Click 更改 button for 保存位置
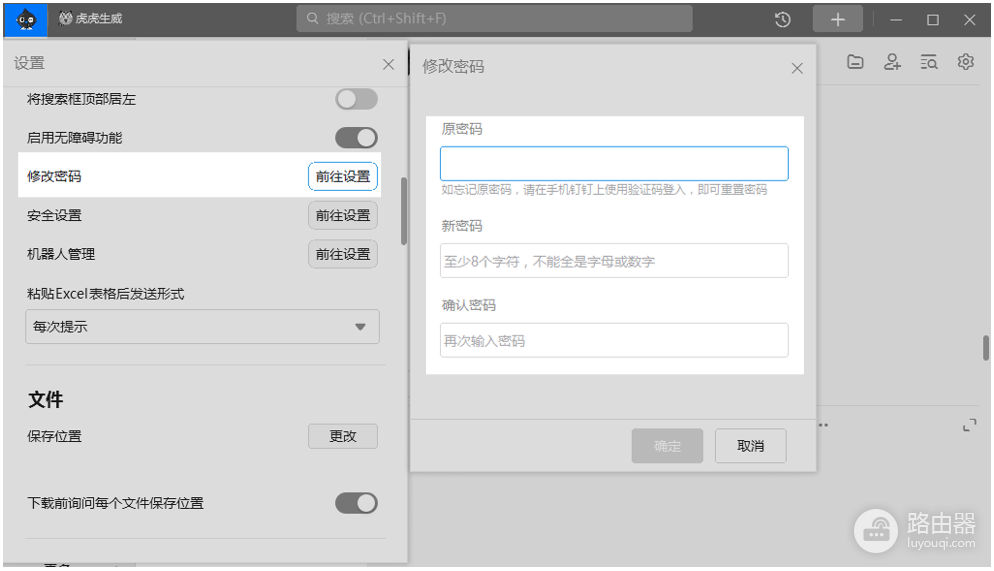Viewport: 994px width, 571px height. click(x=343, y=436)
